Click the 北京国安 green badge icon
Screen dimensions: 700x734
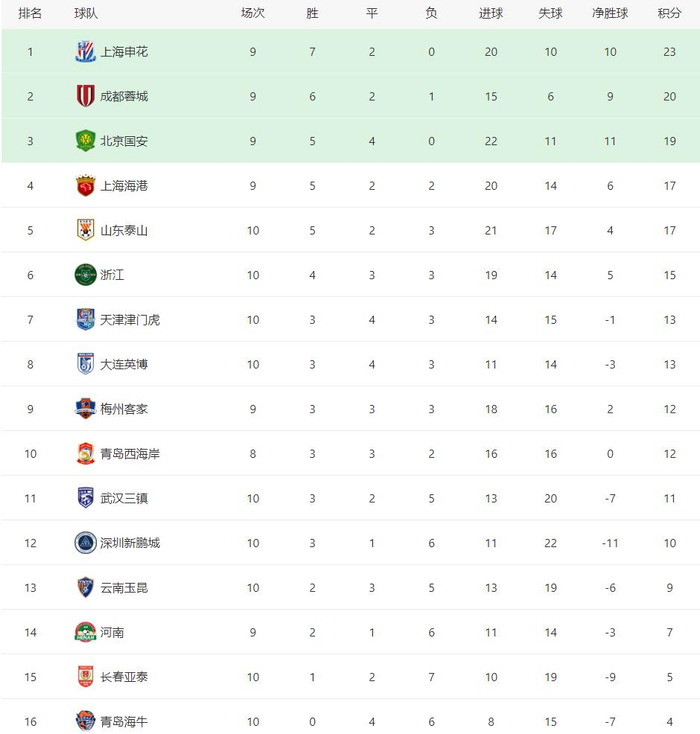click(x=86, y=141)
